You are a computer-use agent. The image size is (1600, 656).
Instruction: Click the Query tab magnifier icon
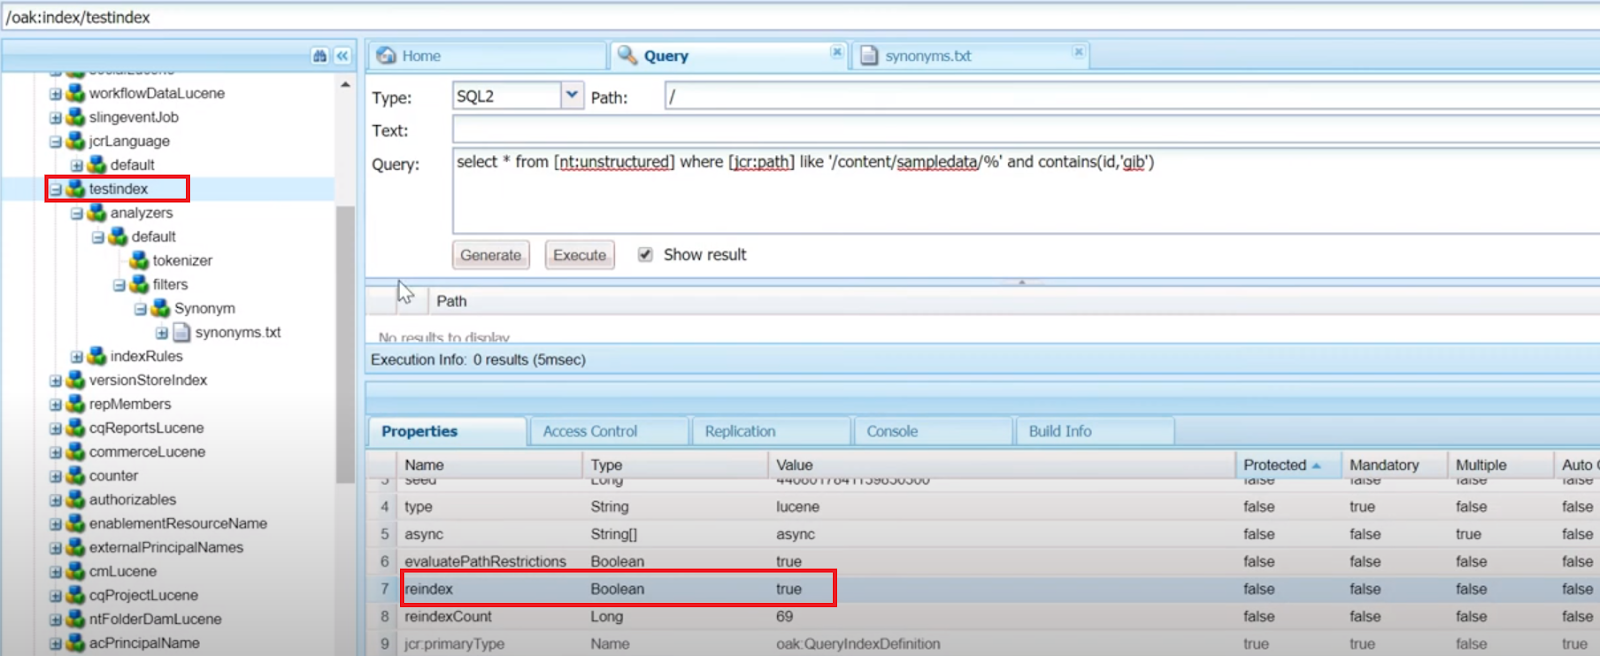click(627, 55)
